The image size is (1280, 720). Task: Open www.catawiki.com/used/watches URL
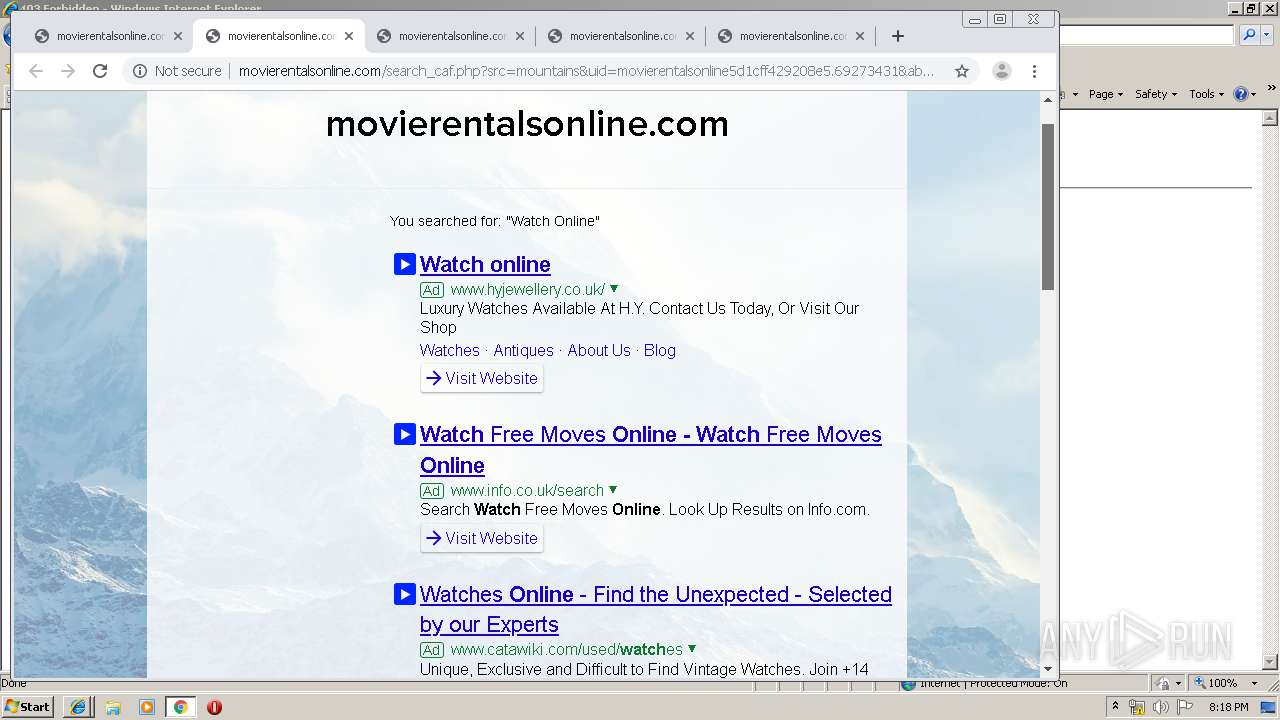(x=566, y=649)
